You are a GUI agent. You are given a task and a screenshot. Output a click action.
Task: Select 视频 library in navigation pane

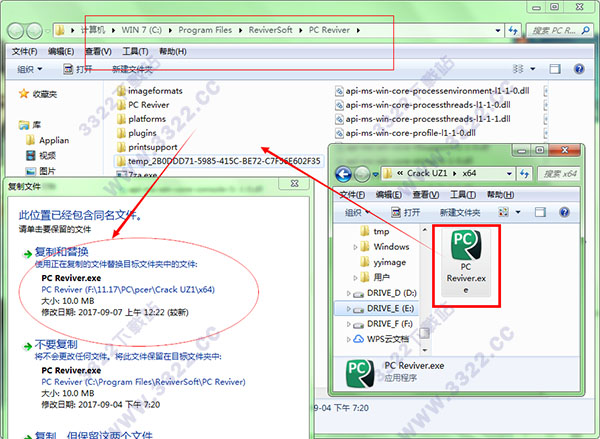click(x=41, y=155)
